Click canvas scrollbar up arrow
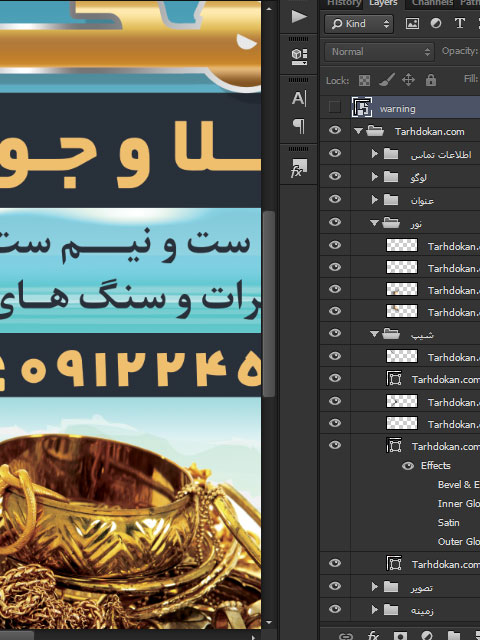Viewport: 480px width, 640px height. point(269,8)
